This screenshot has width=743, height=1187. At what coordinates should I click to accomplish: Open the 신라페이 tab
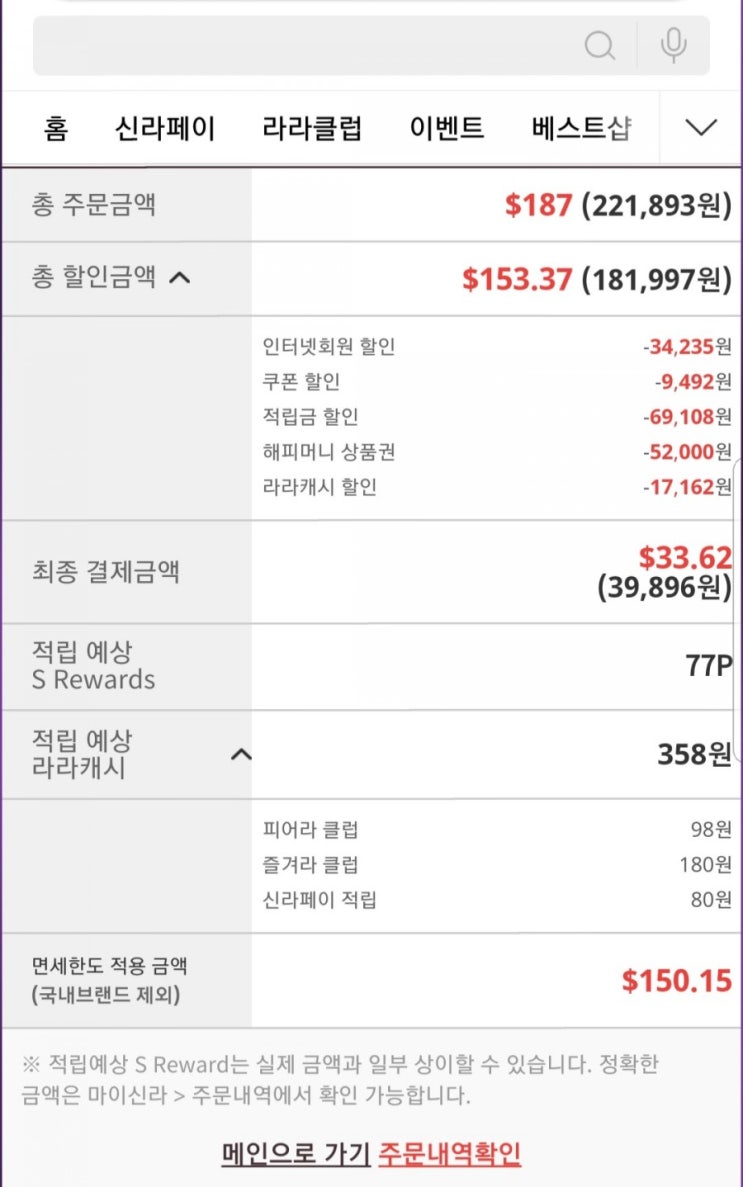point(165,128)
